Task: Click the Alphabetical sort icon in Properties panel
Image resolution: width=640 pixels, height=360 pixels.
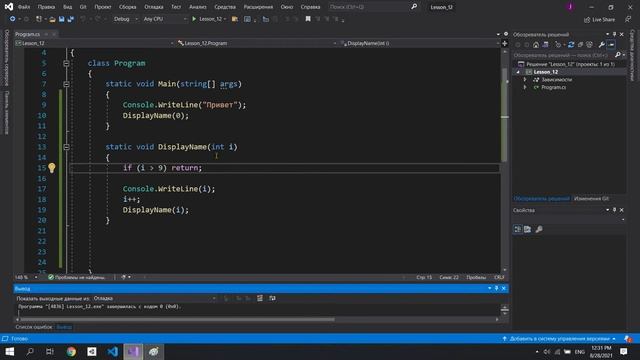Action: coord(527,229)
